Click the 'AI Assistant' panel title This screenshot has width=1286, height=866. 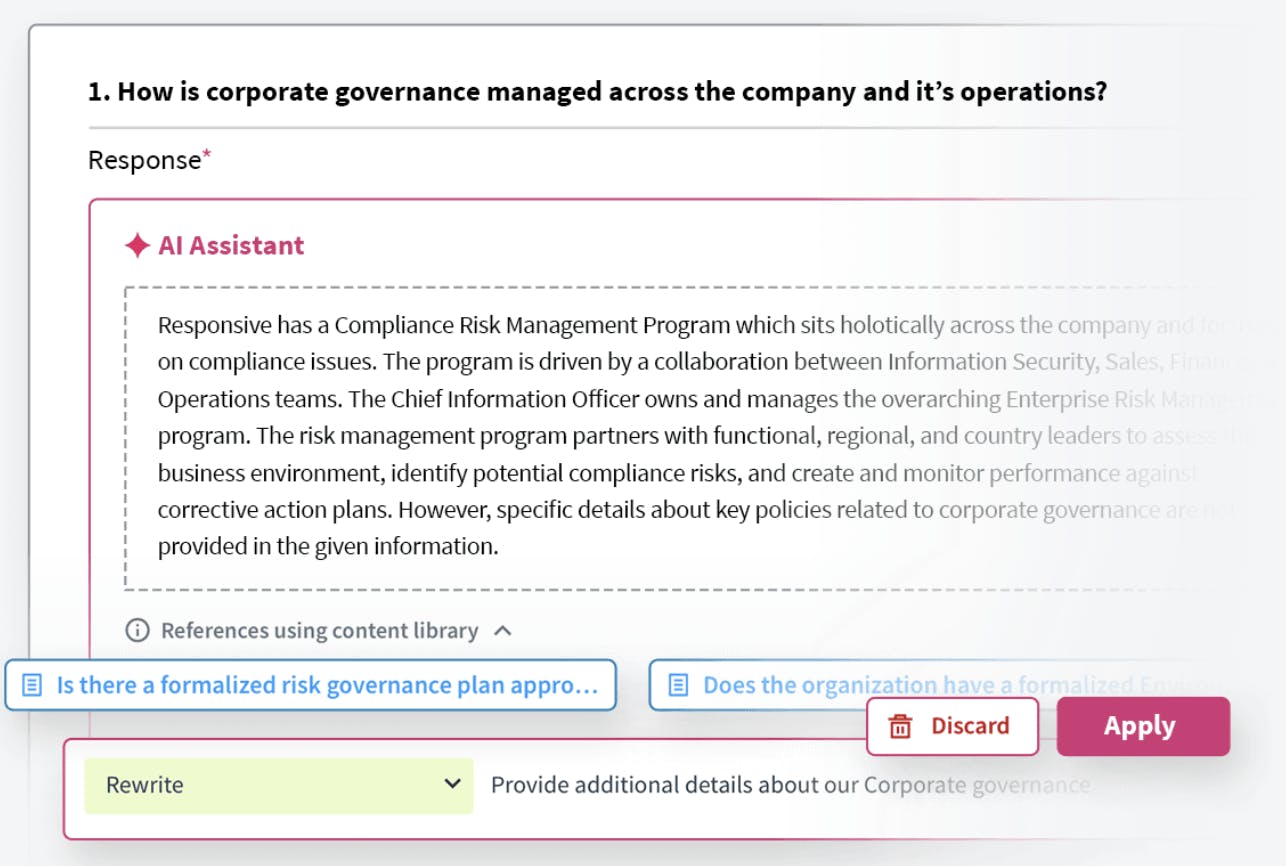[x=231, y=246]
